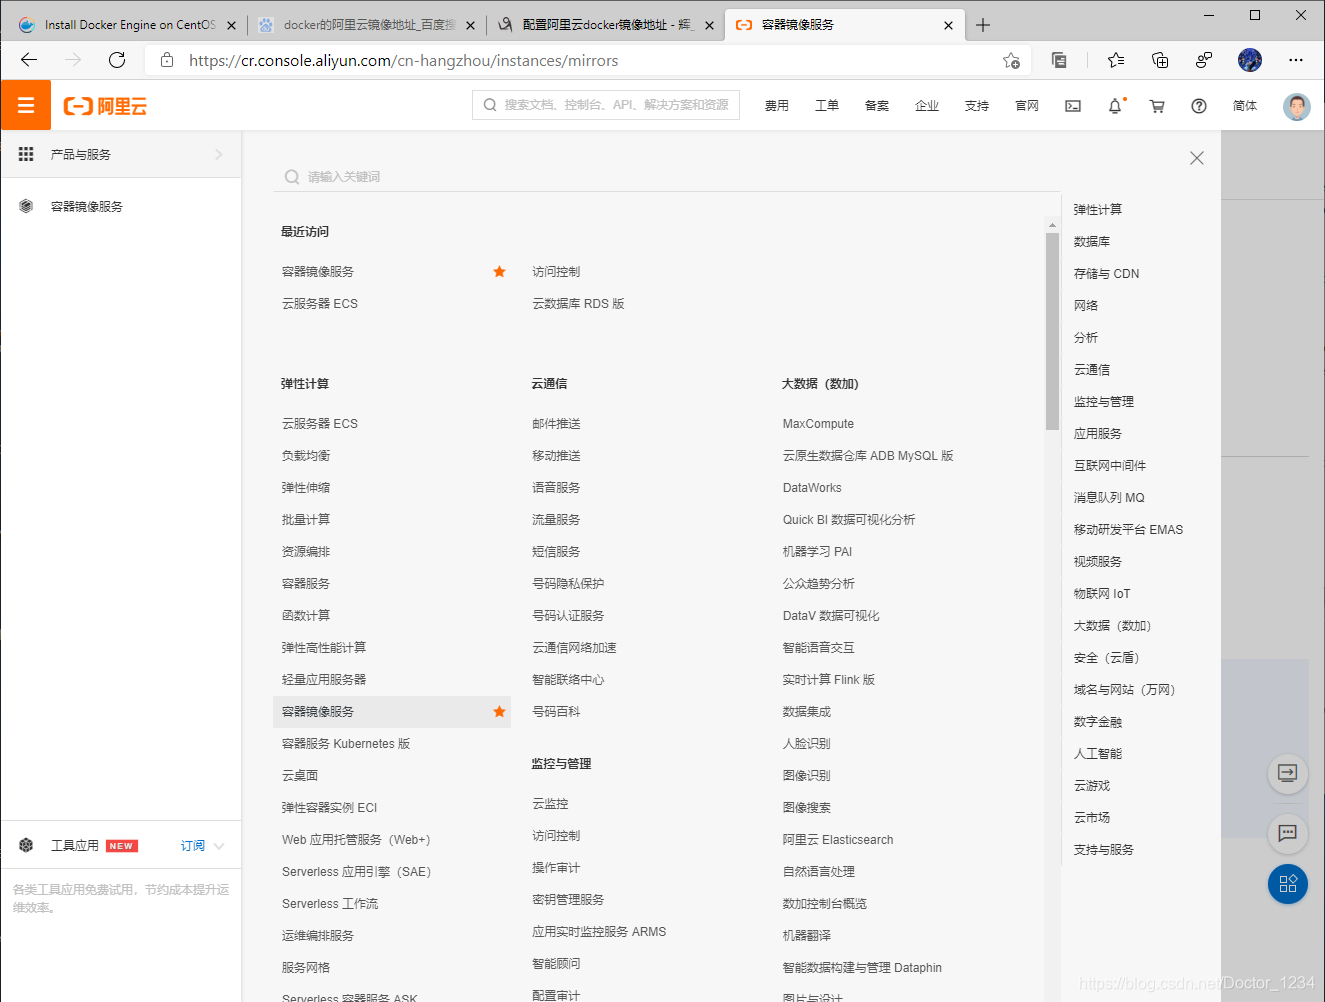Screen dimensions: 1325x1002
Task: Unstar highlighted 容器镜像服务 under 弹性计算
Action: [499, 712]
